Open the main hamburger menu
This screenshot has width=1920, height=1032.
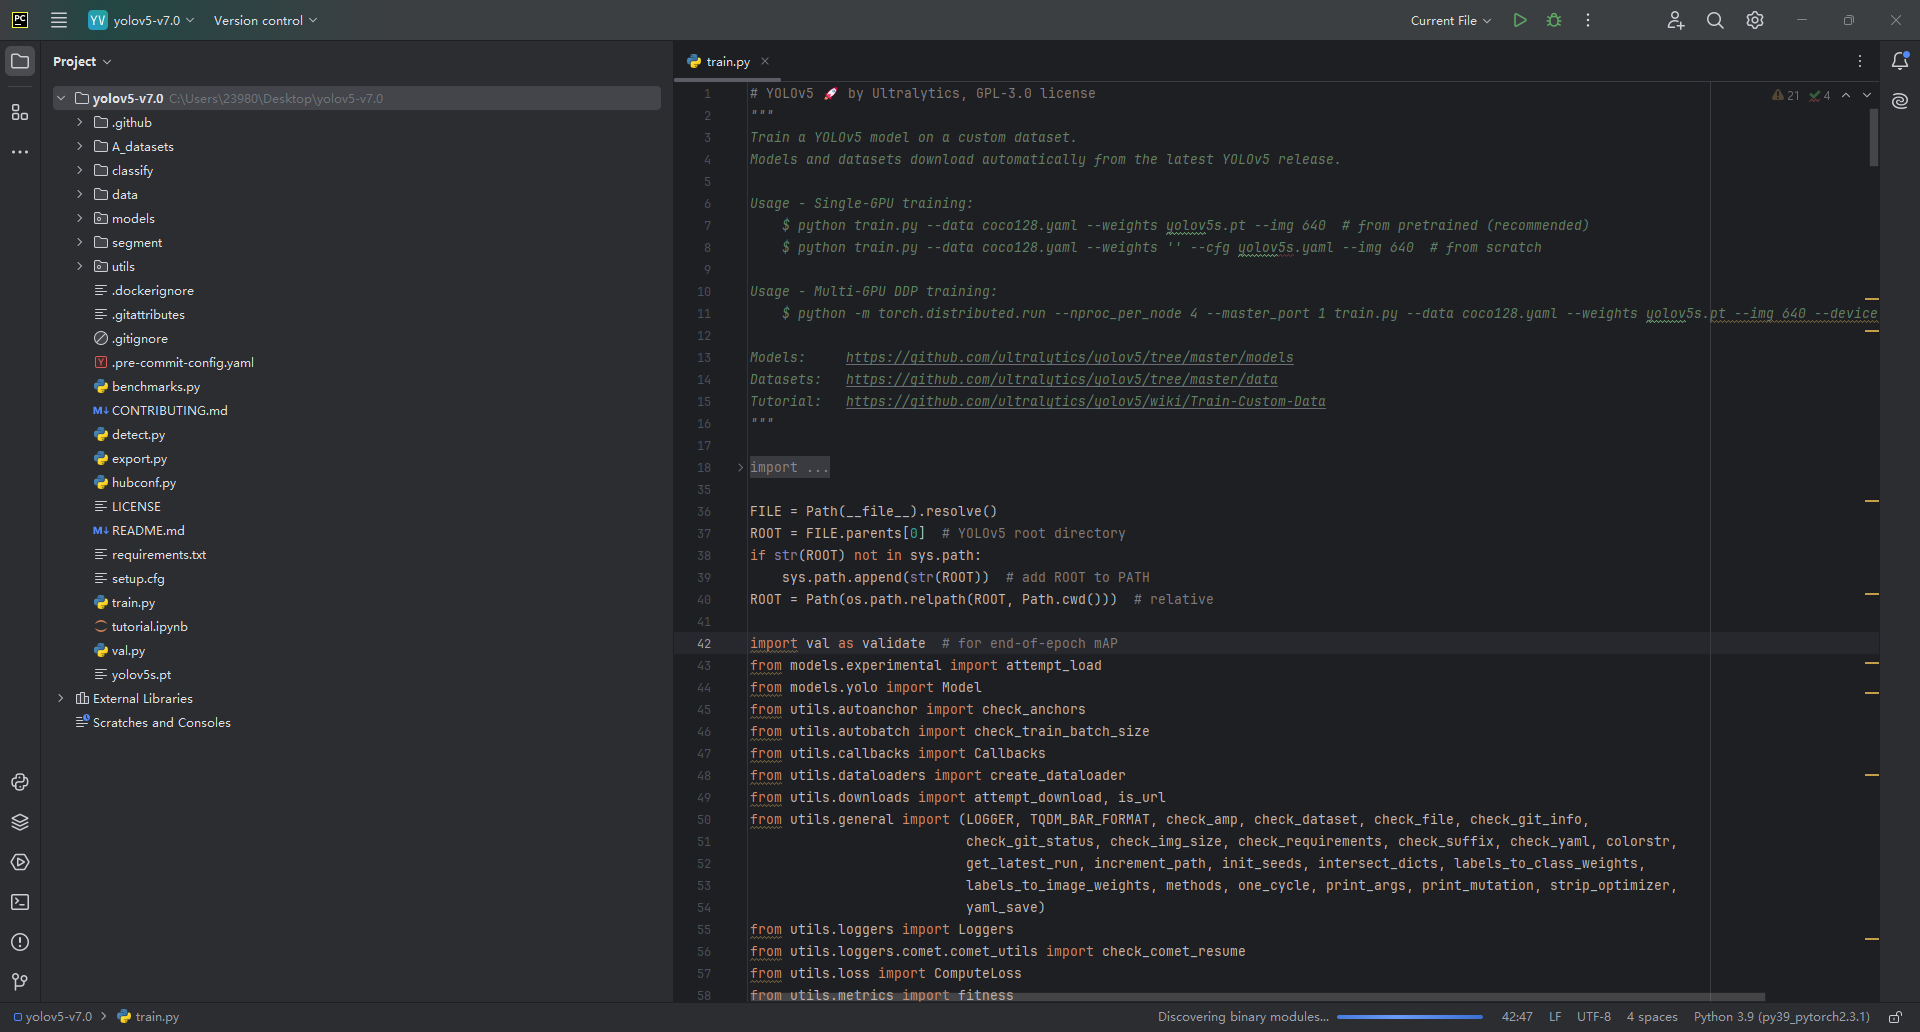tap(59, 20)
